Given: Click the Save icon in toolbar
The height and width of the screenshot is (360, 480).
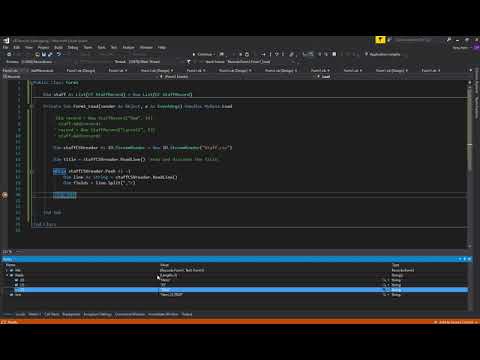Looking at the screenshot, I should 44,54.
